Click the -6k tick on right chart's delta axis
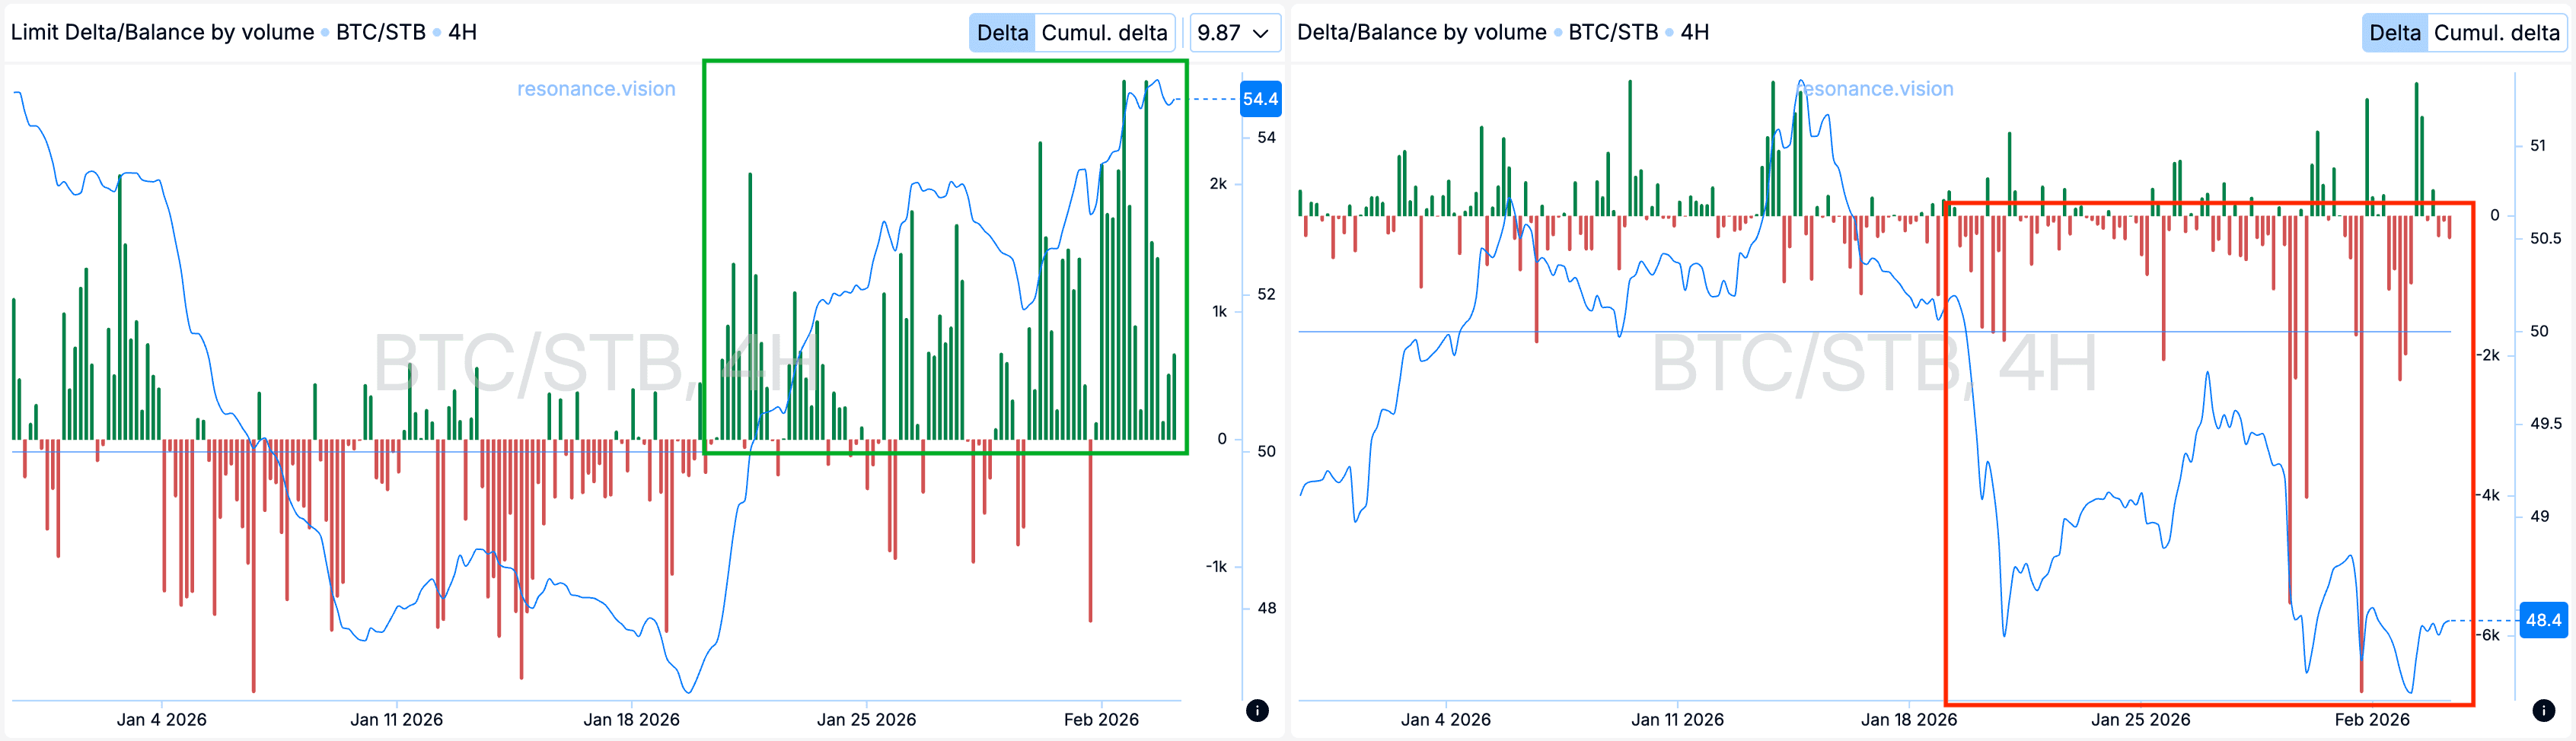The width and height of the screenshot is (2576, 741). point(2489,635)
